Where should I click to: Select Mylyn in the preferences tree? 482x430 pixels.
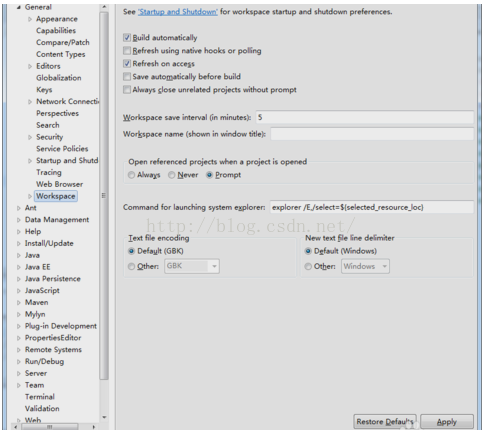35,314
